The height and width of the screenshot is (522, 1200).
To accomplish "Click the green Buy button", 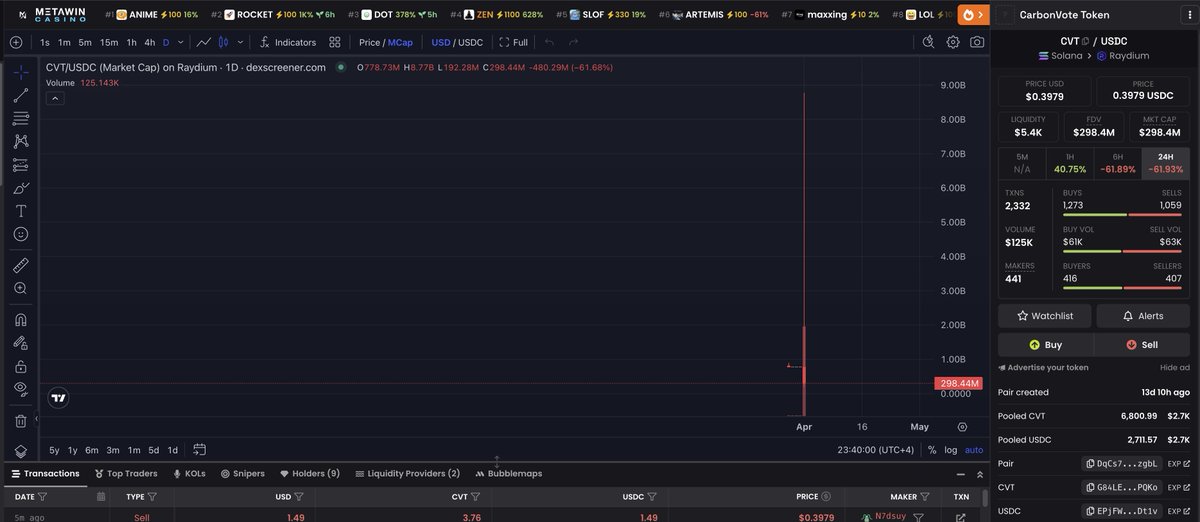I will (x=1045, y=344).
